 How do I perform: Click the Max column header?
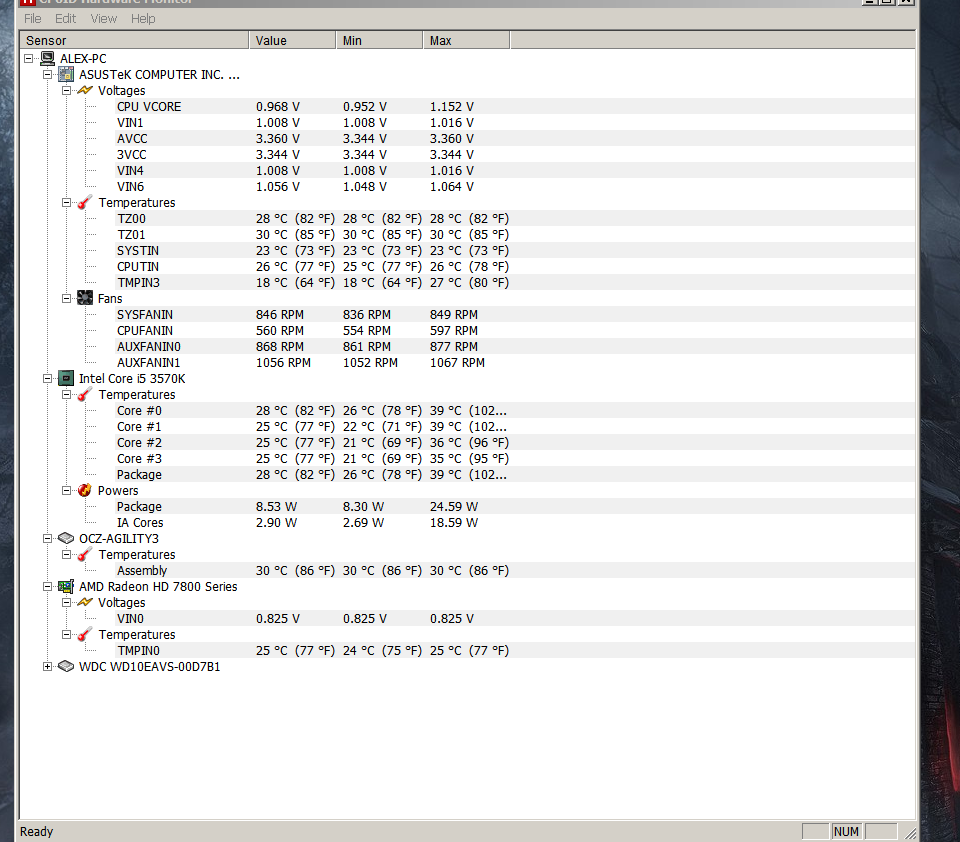coord(467,40)
